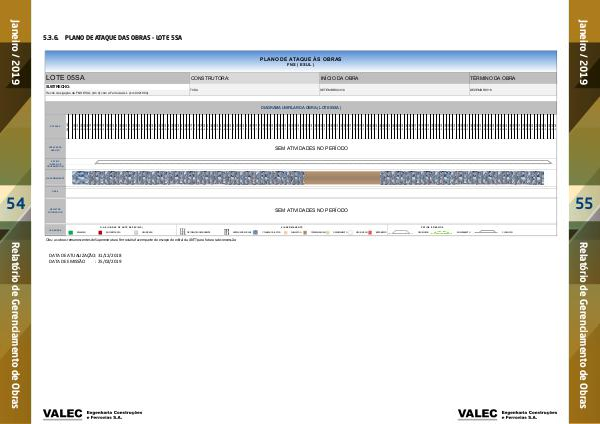This screenshot has height=424, width=600.
Task: Click the DATA DE EMISSÃO date line
Action: click(83, 261)
